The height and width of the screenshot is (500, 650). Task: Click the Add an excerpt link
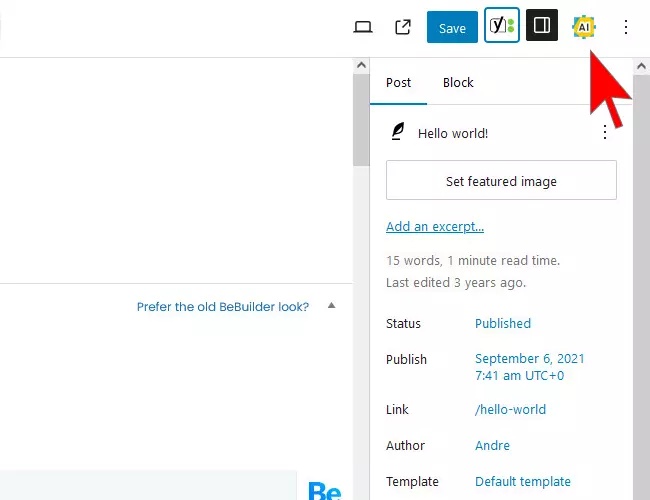pyautogui.click(x=435, y=227)
